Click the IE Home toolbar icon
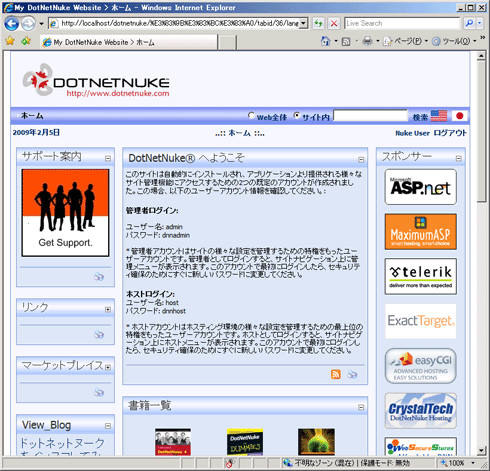Viewport: 490px width, 471px height. pos(325,41)
